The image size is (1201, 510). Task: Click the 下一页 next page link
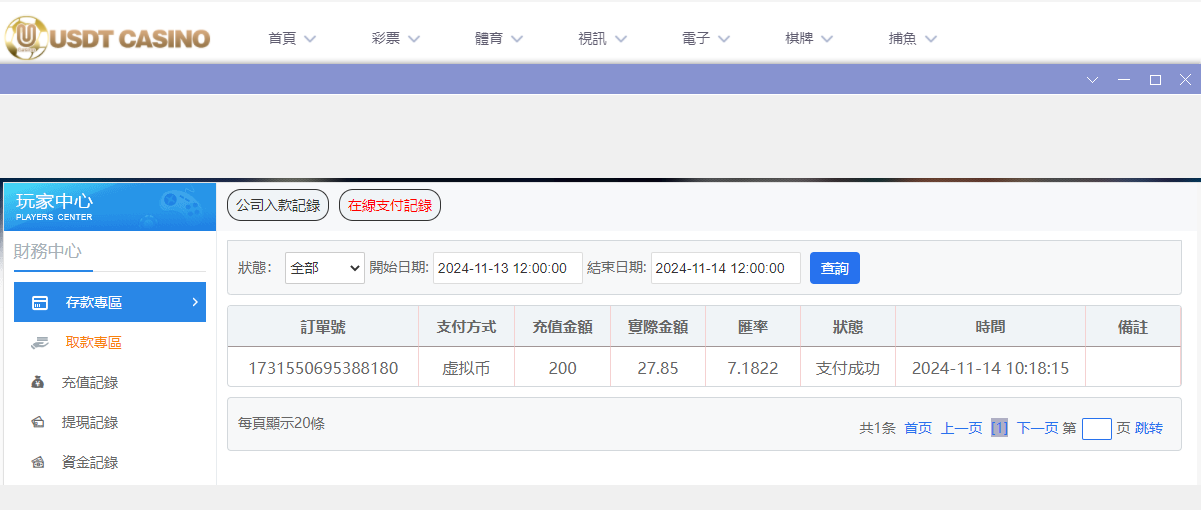click(1037, 428)
